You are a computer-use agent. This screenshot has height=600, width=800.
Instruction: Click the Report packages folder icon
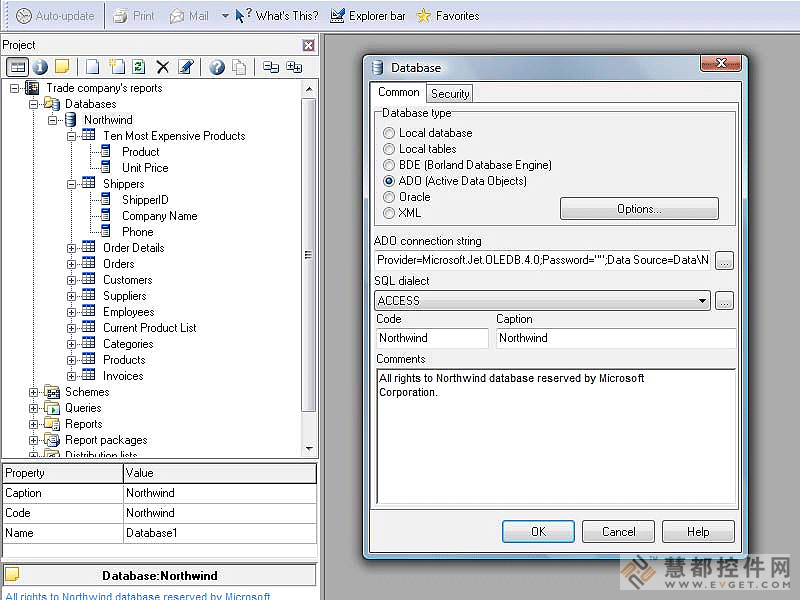pyautogui.click(x=52, y=439)
